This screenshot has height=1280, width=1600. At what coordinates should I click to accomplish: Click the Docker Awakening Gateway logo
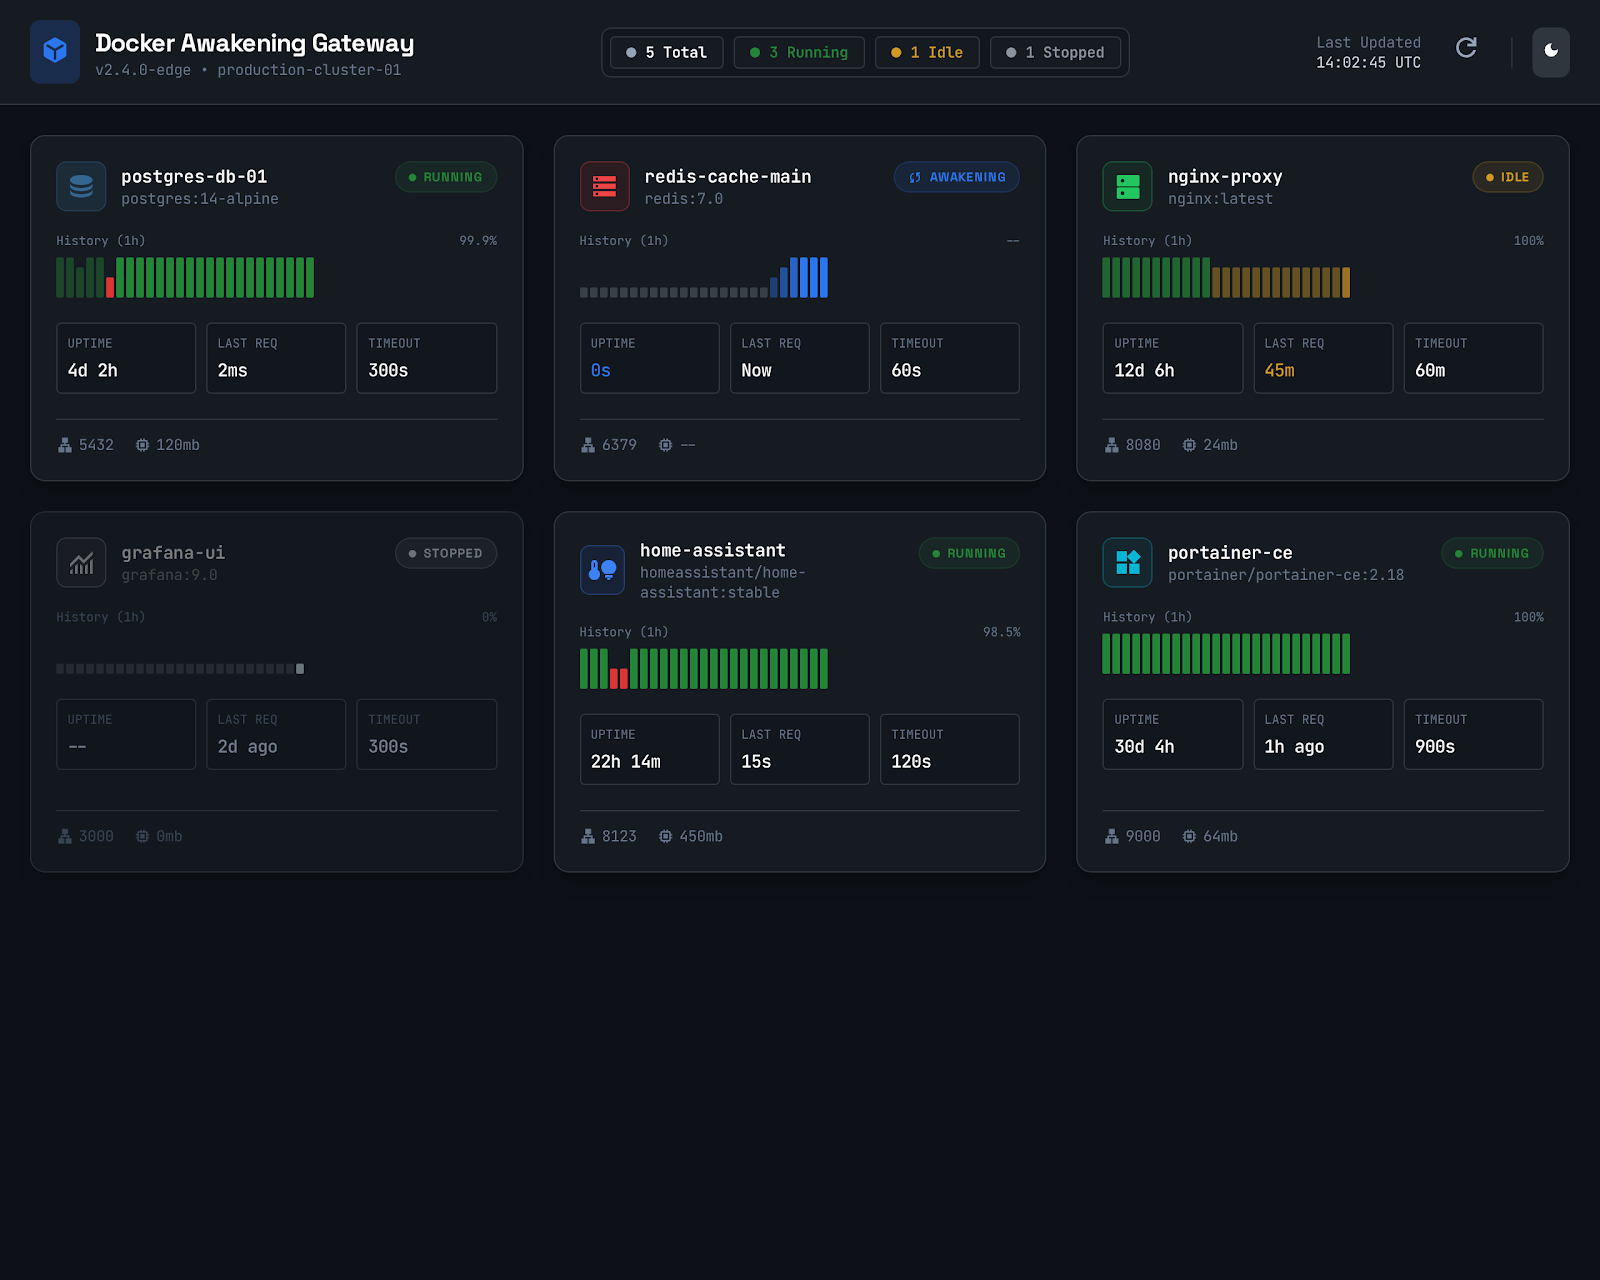click(x=55, y=51)
